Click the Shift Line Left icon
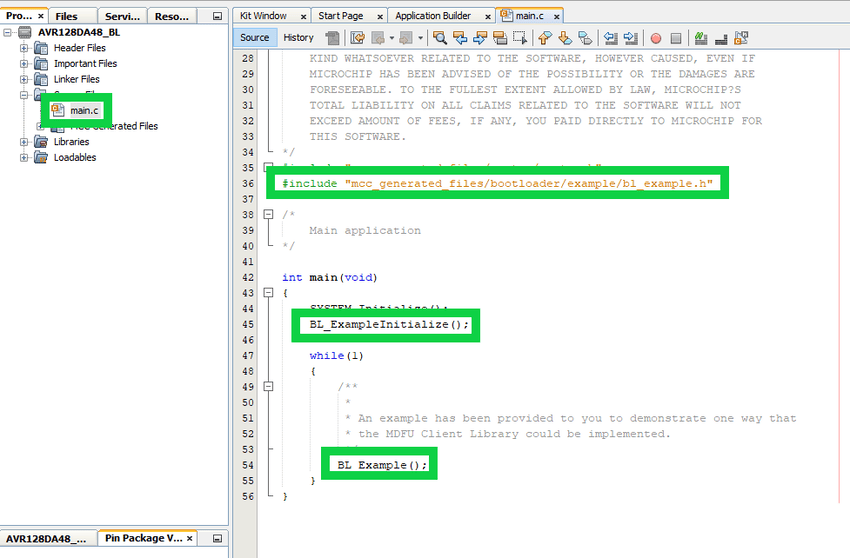Screen dimensions: 850x558 (610, 38)
